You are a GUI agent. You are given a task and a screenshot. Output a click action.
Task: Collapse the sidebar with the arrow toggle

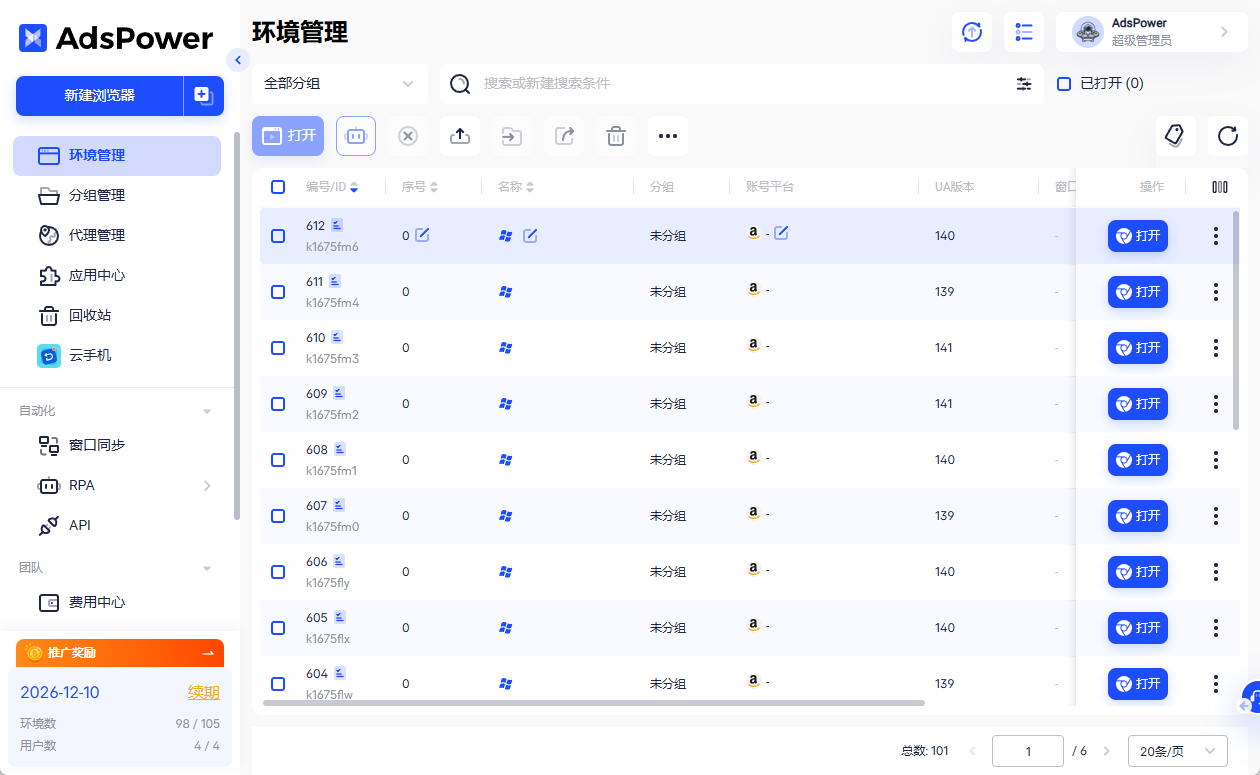click(237, 60)
